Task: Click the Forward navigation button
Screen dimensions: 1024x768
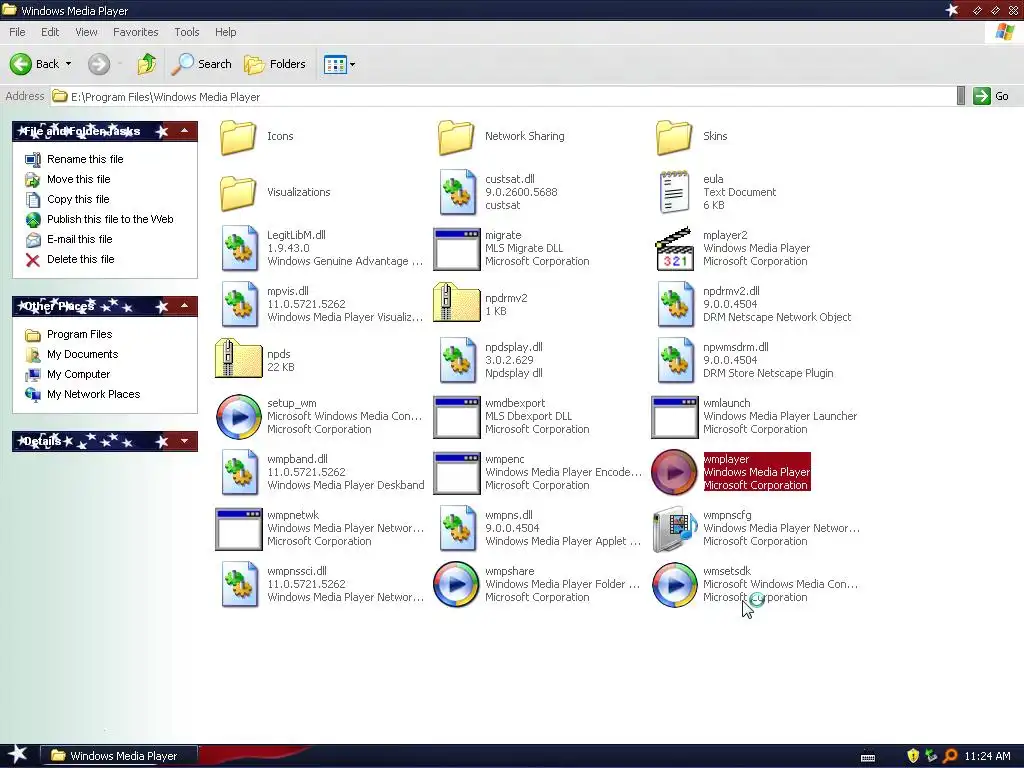Action: [x=99, y=64]
